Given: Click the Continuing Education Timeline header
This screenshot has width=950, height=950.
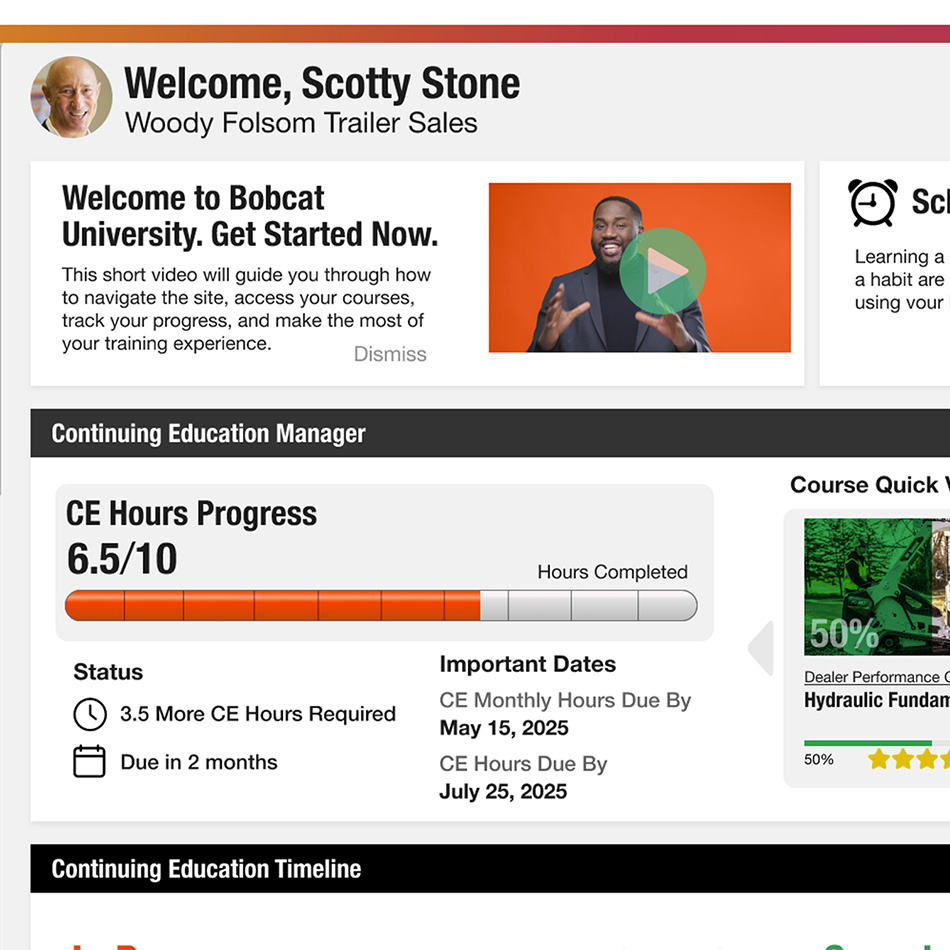Looking at the screenshot, I should point(206,869).
